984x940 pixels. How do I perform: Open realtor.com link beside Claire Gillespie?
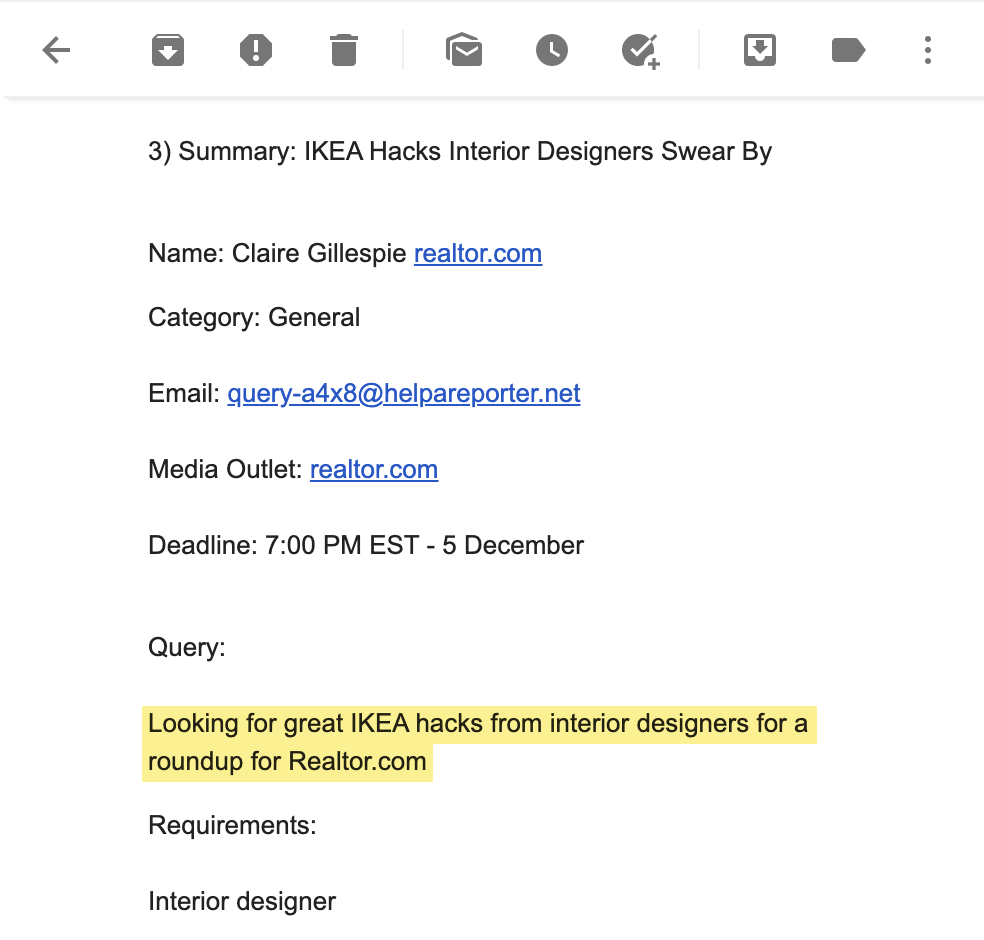coord(478,254)
